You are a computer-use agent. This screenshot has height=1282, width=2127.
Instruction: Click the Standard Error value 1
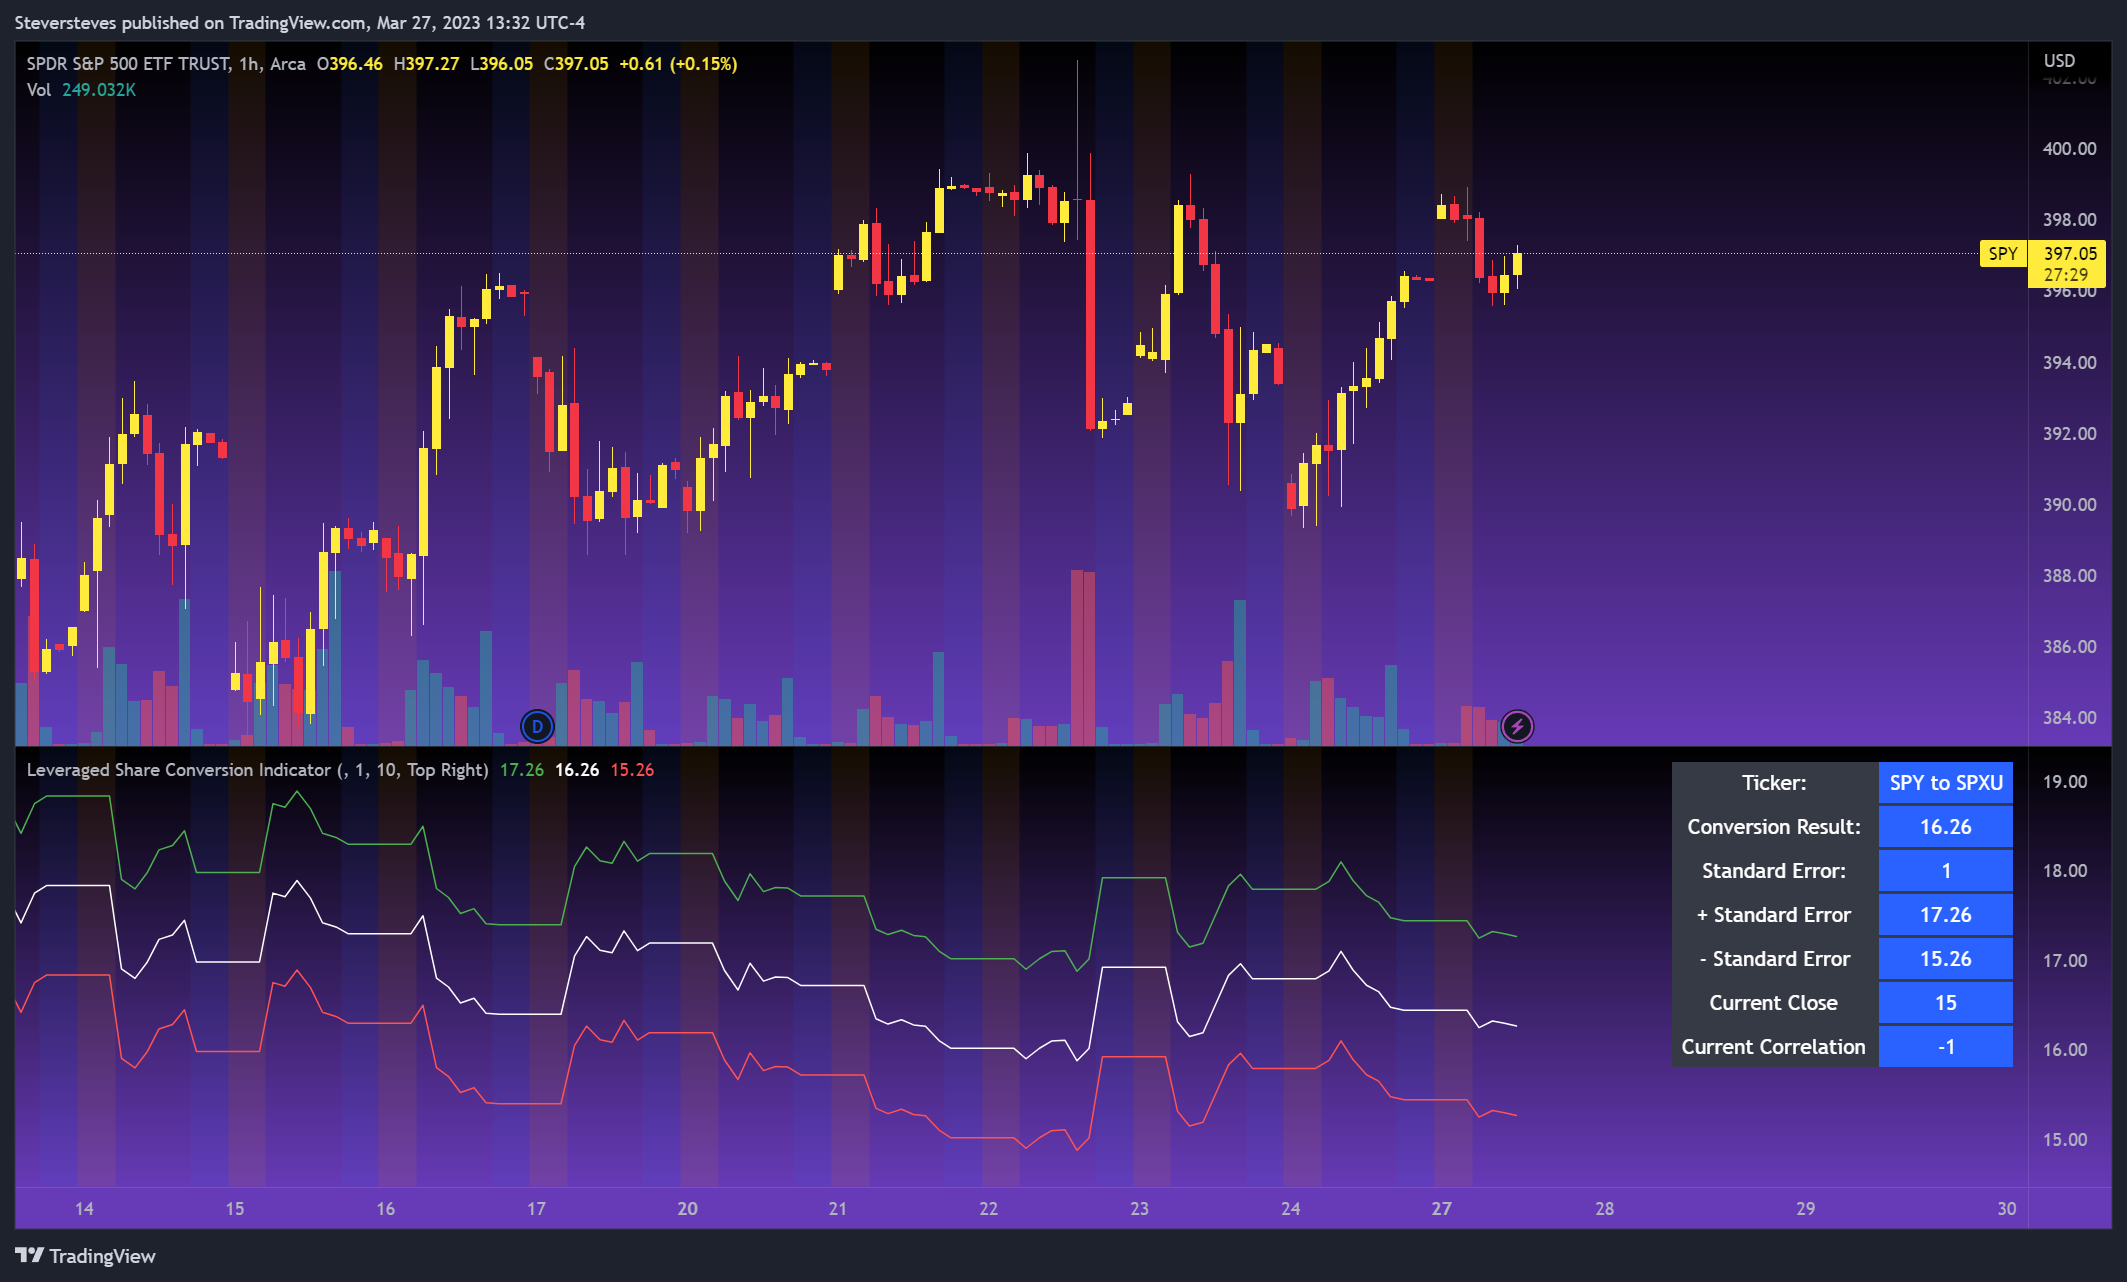(1946, 871)
